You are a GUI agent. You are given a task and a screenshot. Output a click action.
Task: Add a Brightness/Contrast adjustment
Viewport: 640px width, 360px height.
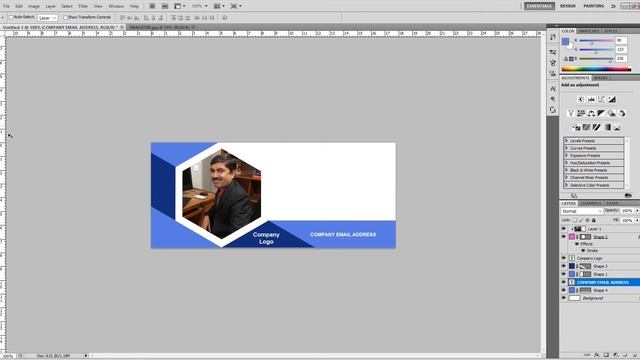pyautogui.click(x=580, y=99)
